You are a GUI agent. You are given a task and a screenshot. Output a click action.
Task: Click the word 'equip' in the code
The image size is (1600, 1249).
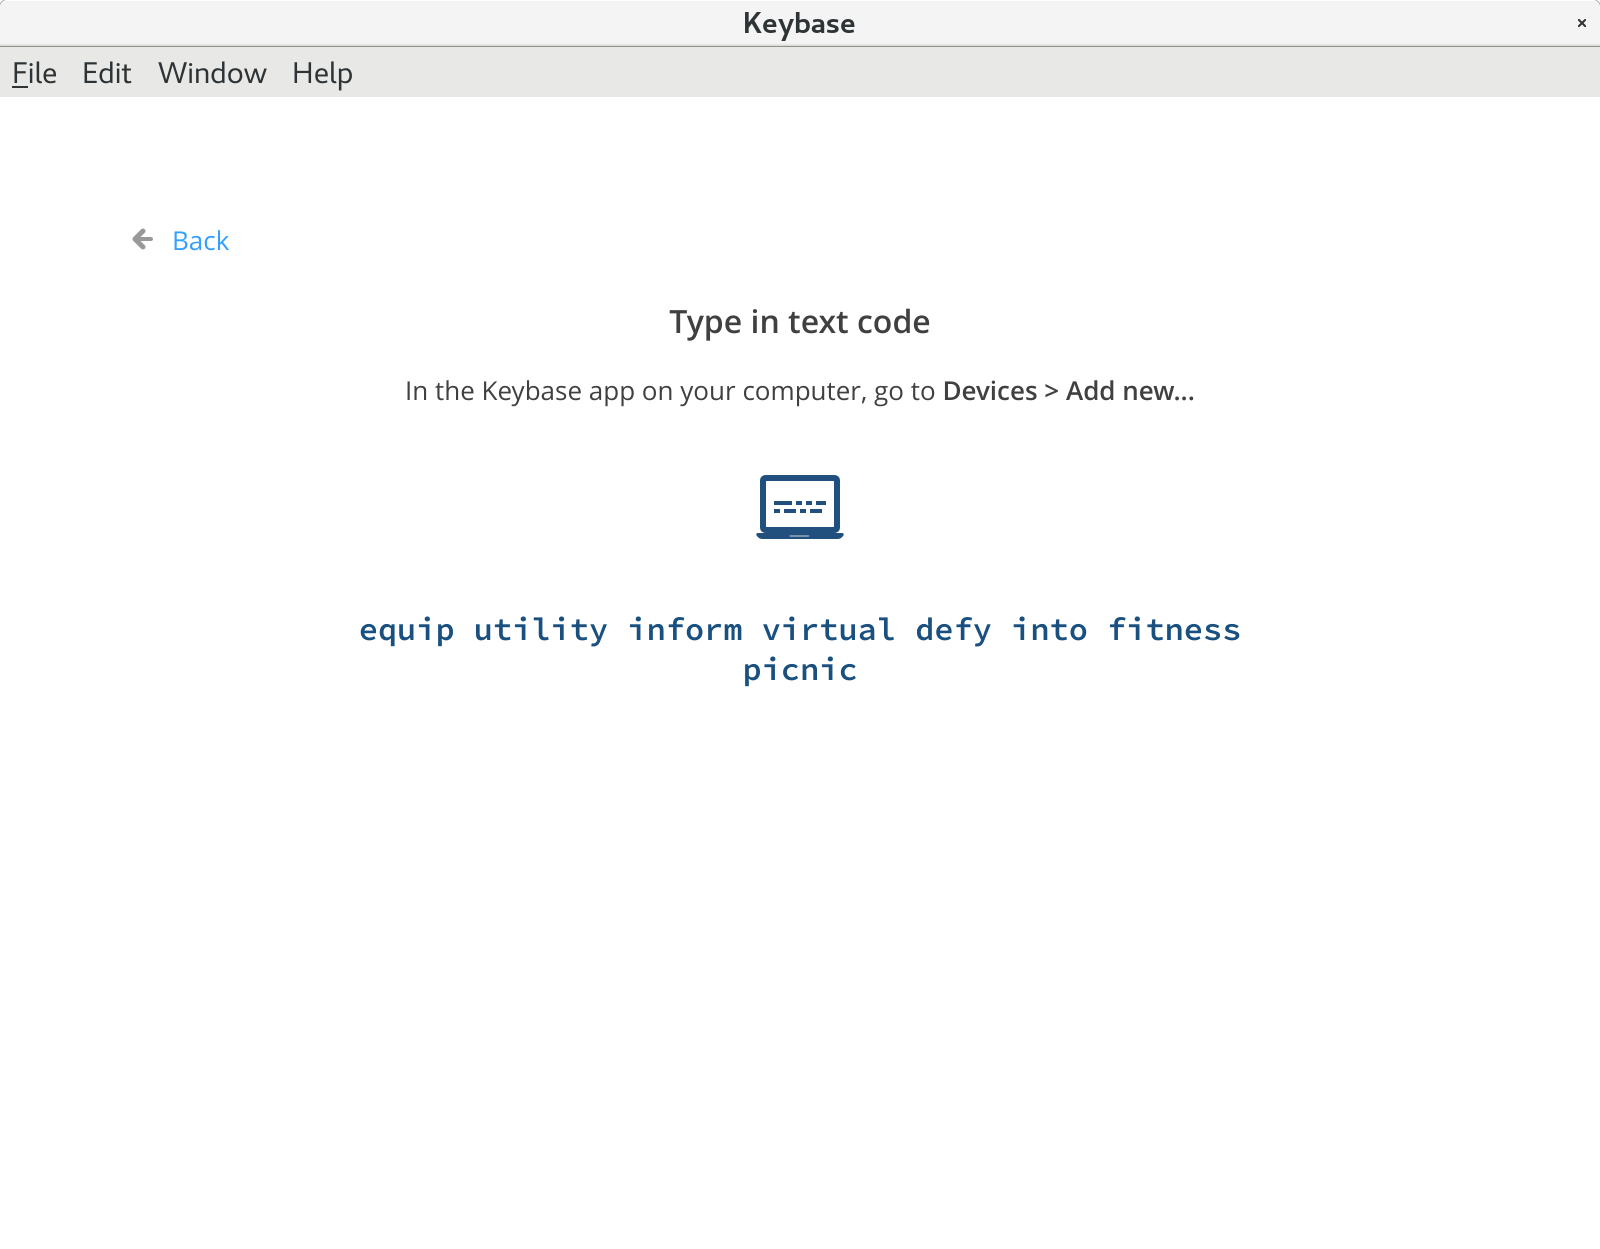click(407, 630)
